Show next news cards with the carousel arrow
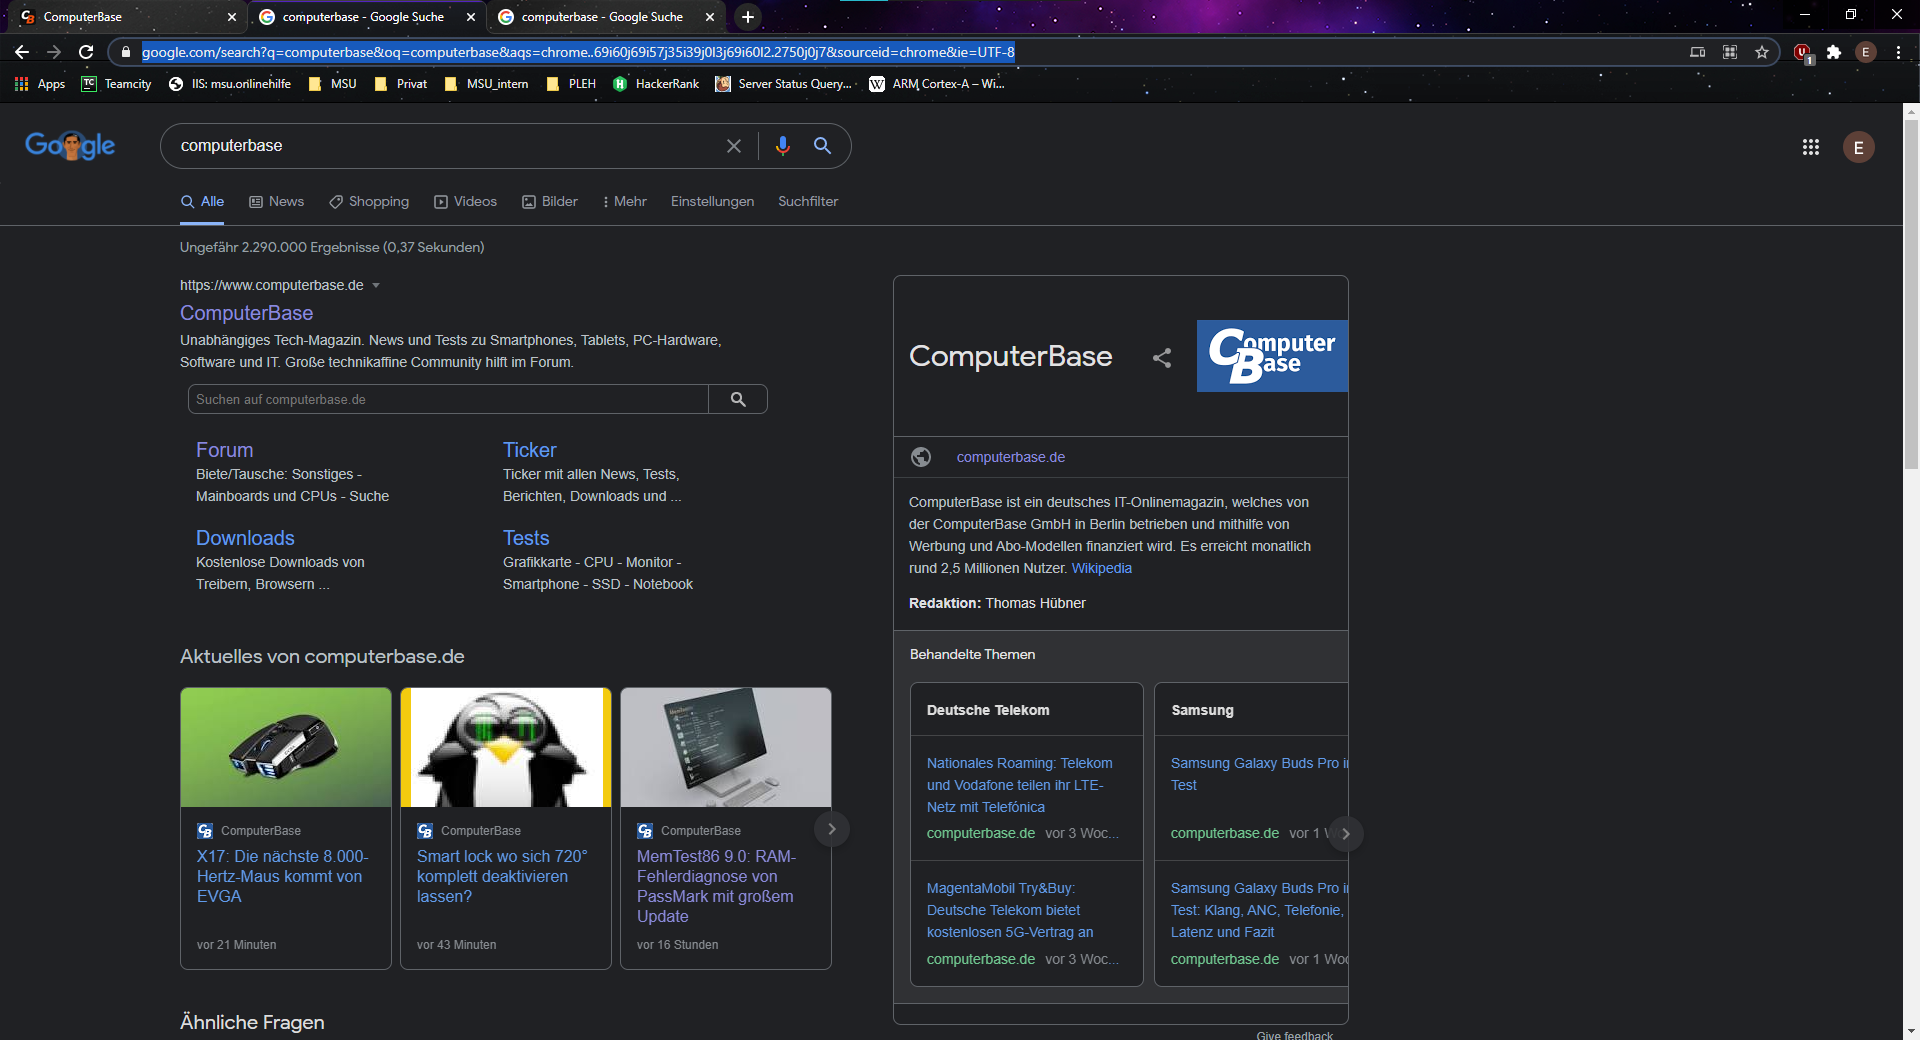The width and height of the screenshot is (1920, 1040). coord(831,829)
